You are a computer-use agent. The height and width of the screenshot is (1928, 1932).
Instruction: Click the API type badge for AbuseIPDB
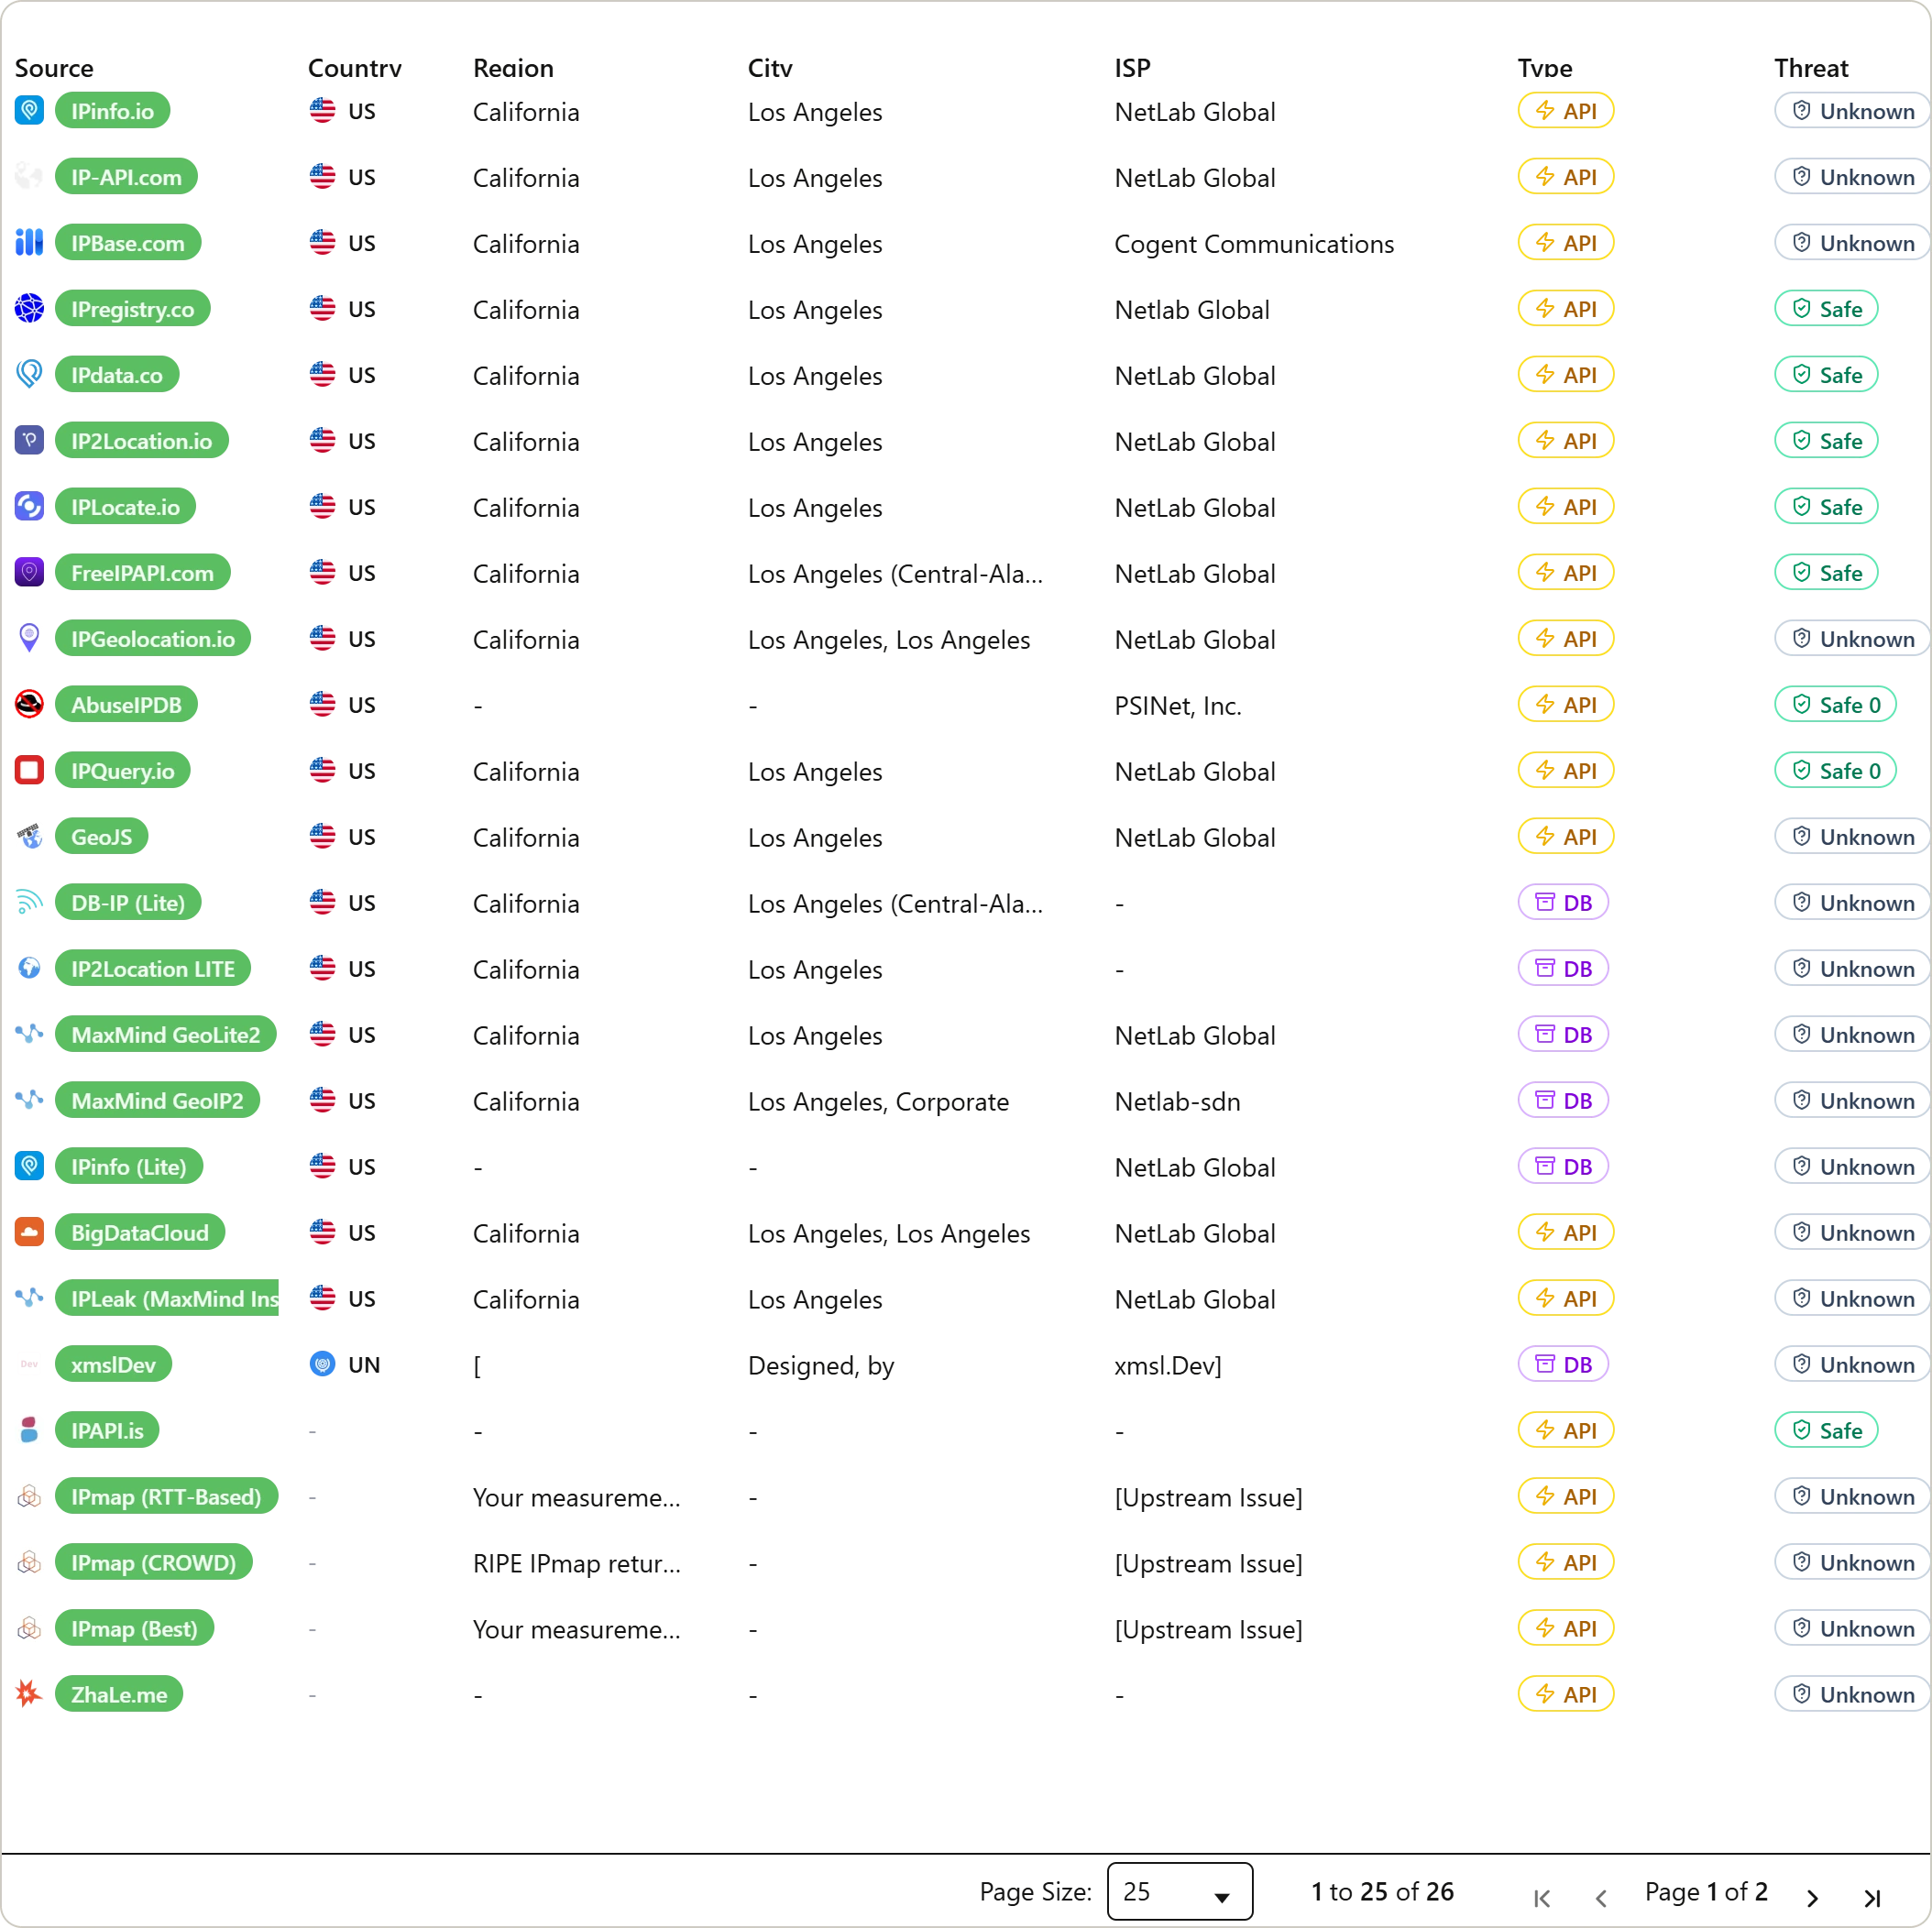point(1565,704)
